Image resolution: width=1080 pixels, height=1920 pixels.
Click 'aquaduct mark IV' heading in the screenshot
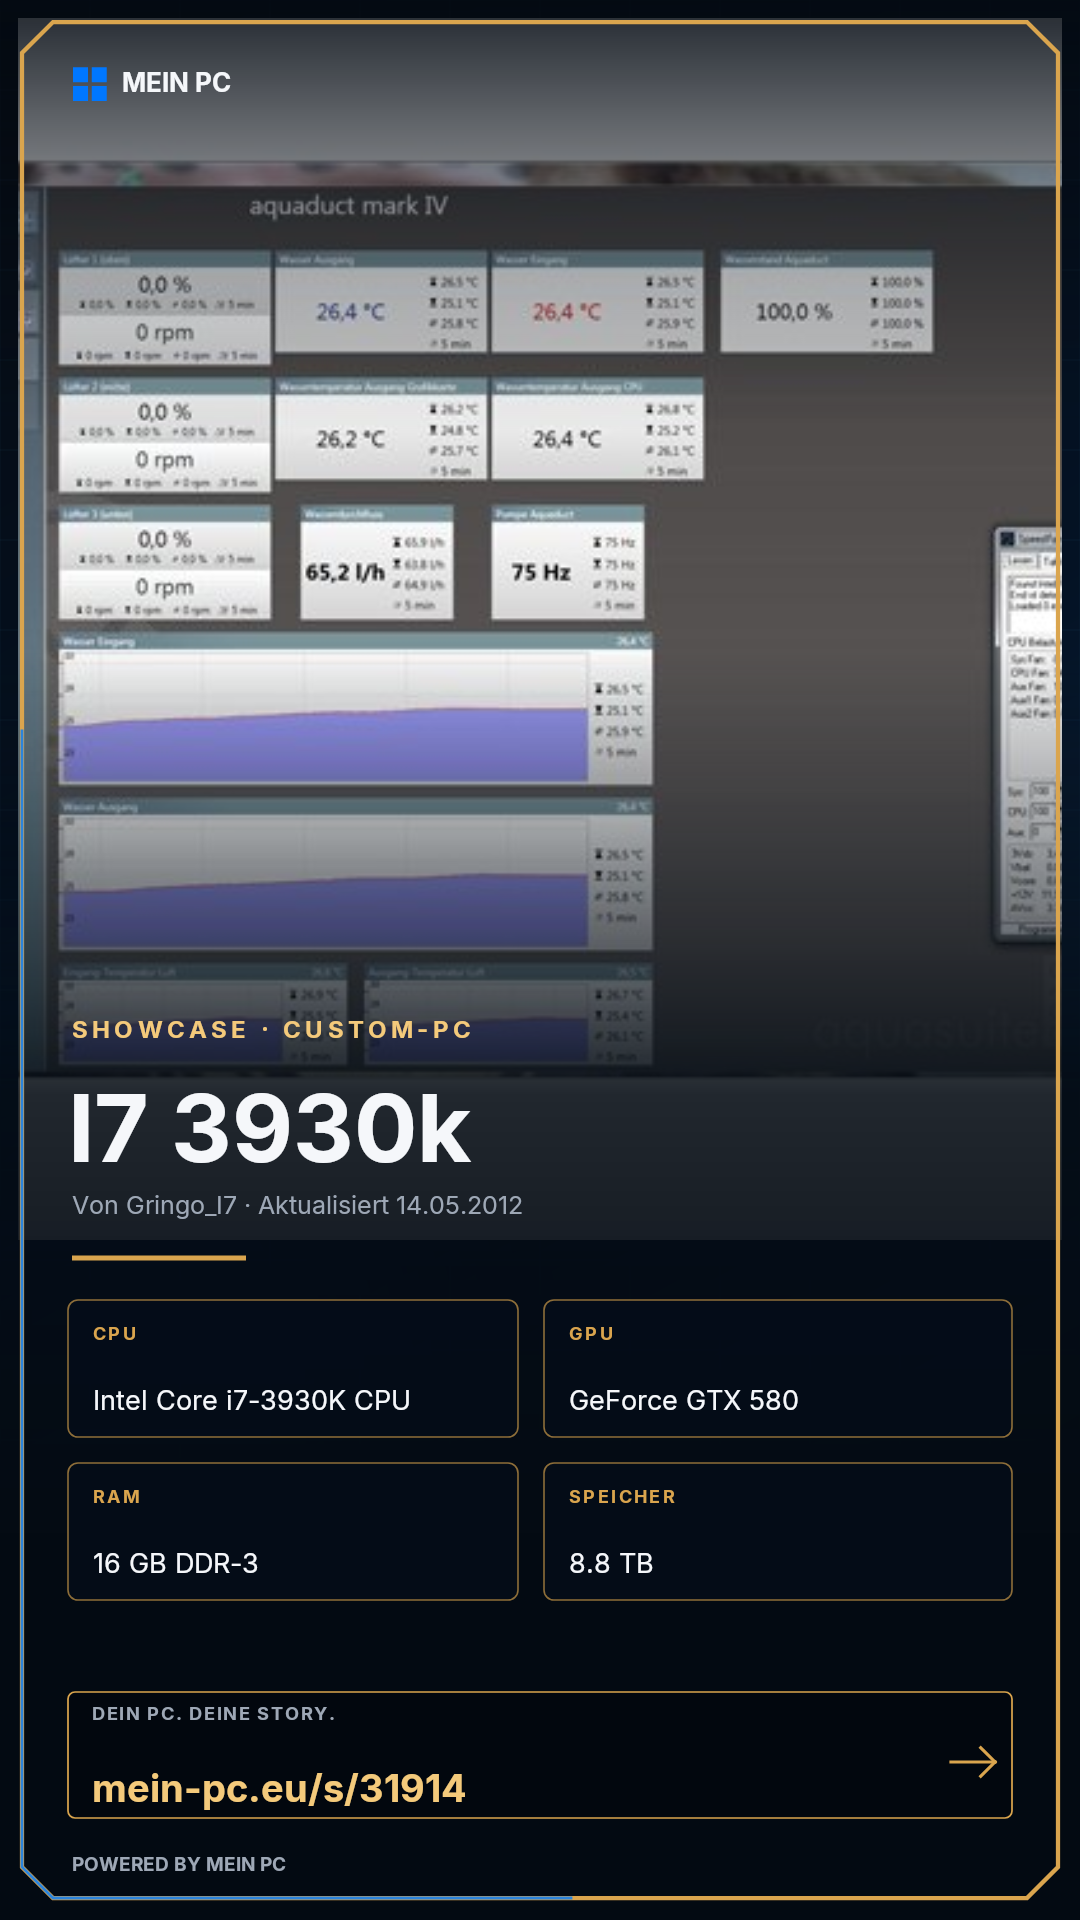pos(348,206)
